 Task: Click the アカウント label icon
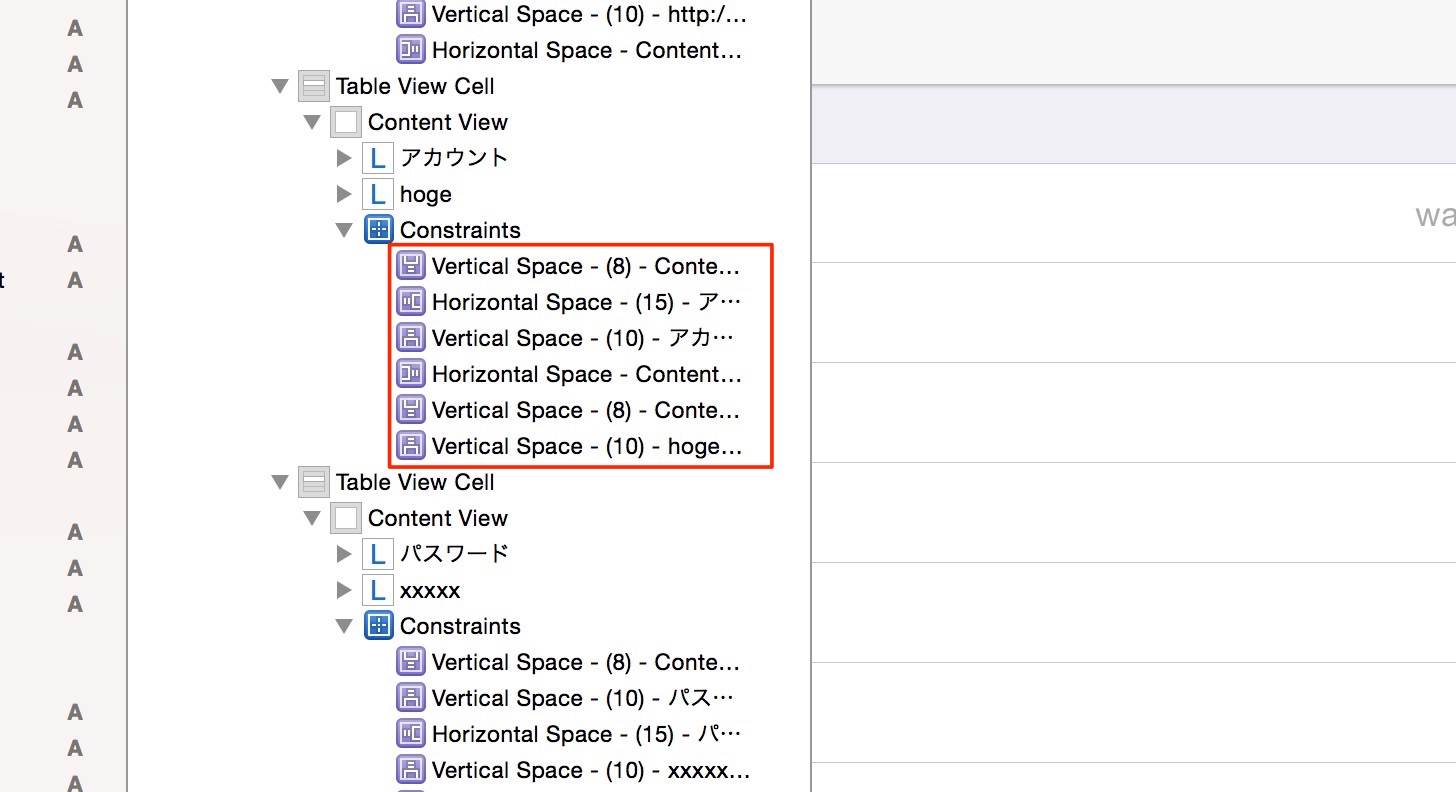377,158
